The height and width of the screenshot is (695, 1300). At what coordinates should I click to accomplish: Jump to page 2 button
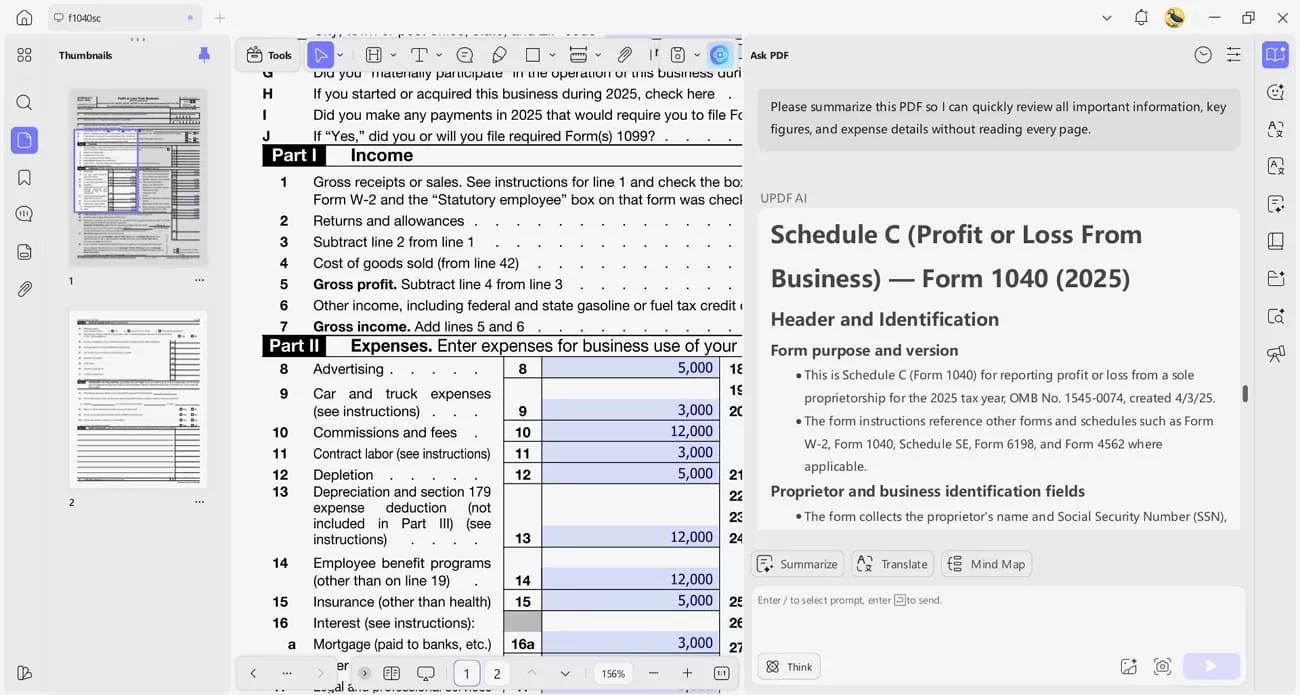[x=497, y=673]
